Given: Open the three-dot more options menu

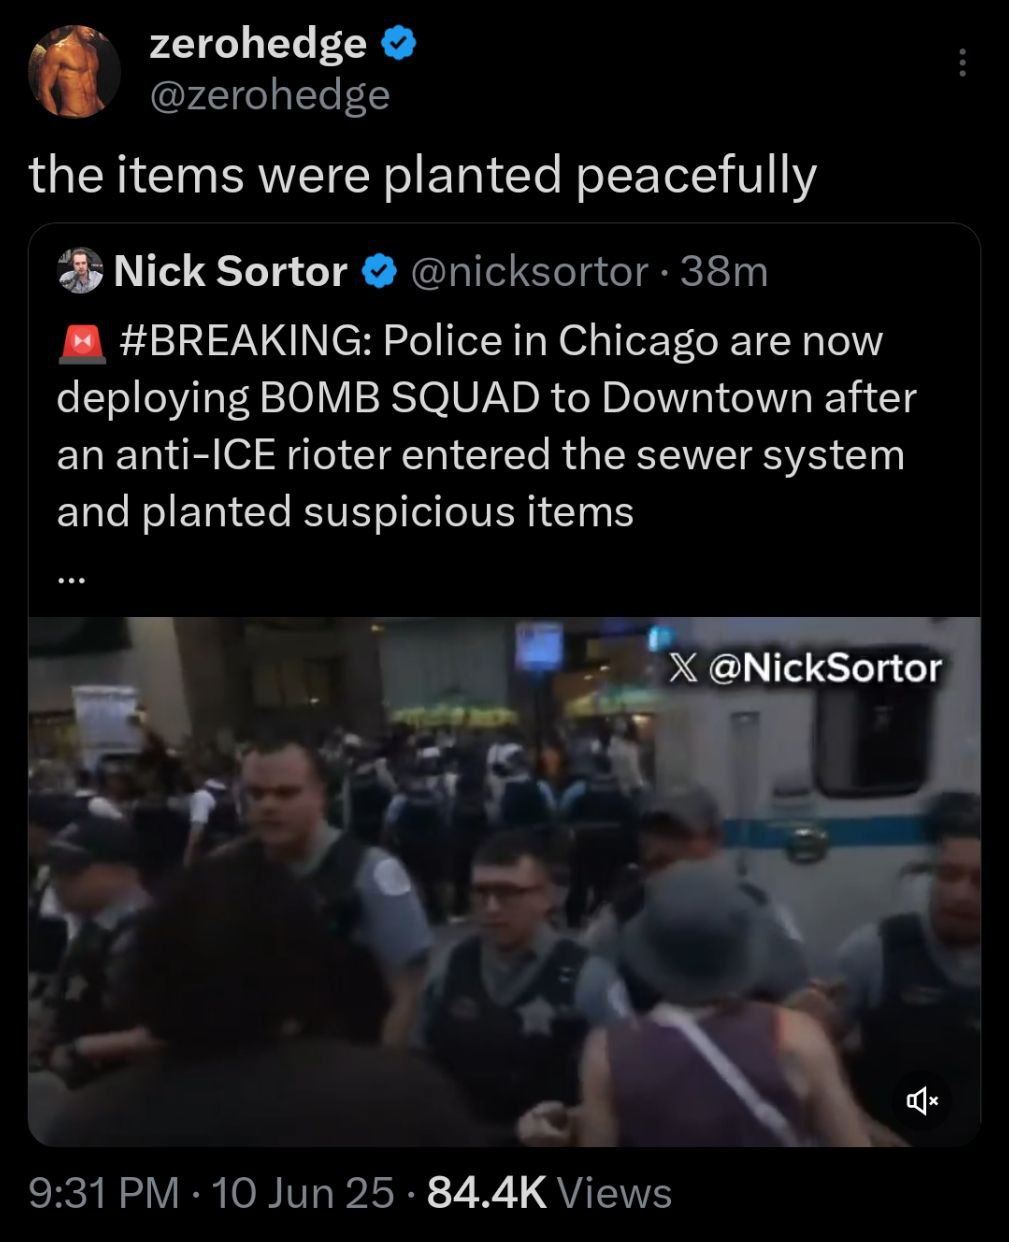Looking at the screenshot, I should 962,63.
